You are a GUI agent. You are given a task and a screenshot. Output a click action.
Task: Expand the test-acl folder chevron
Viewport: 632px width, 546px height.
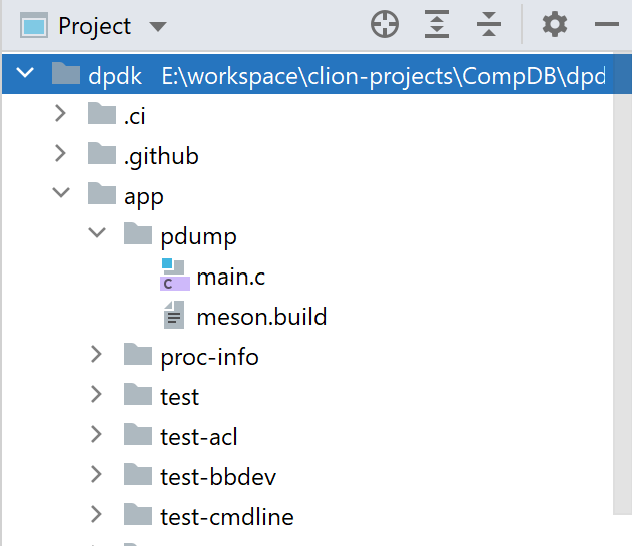coord(96,434)
